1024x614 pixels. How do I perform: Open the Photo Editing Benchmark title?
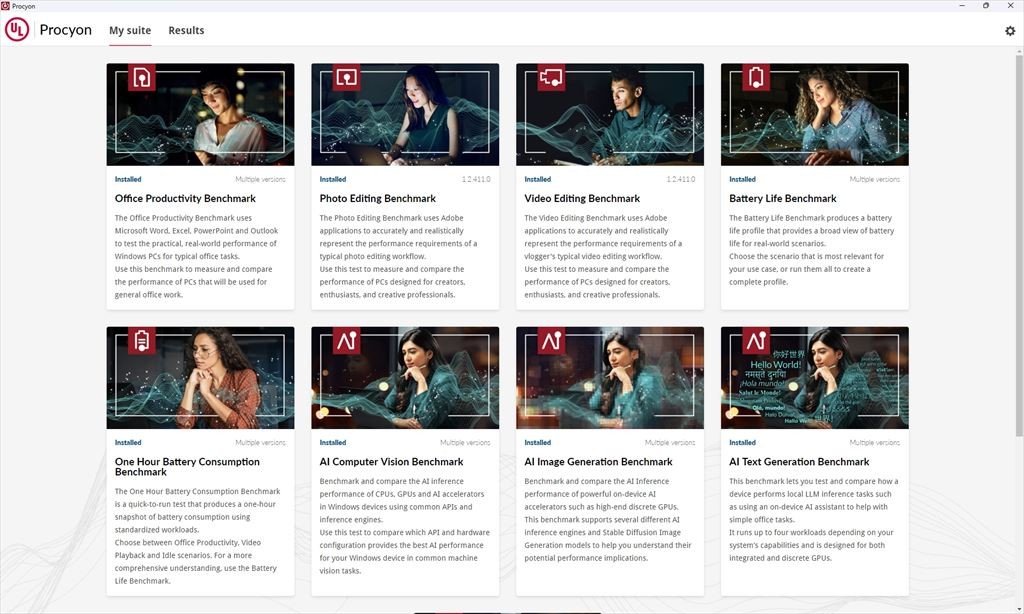(x=377, y=199)
